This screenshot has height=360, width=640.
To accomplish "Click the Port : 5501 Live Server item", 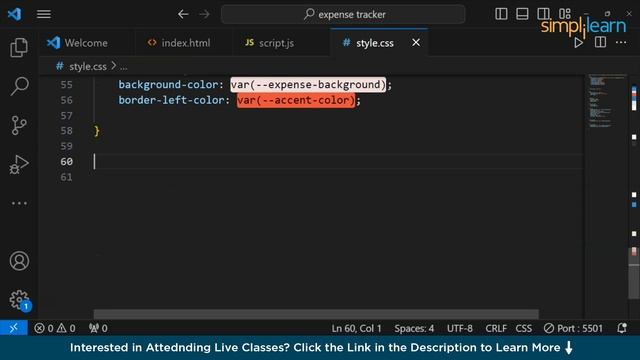I will coord(573,328).
